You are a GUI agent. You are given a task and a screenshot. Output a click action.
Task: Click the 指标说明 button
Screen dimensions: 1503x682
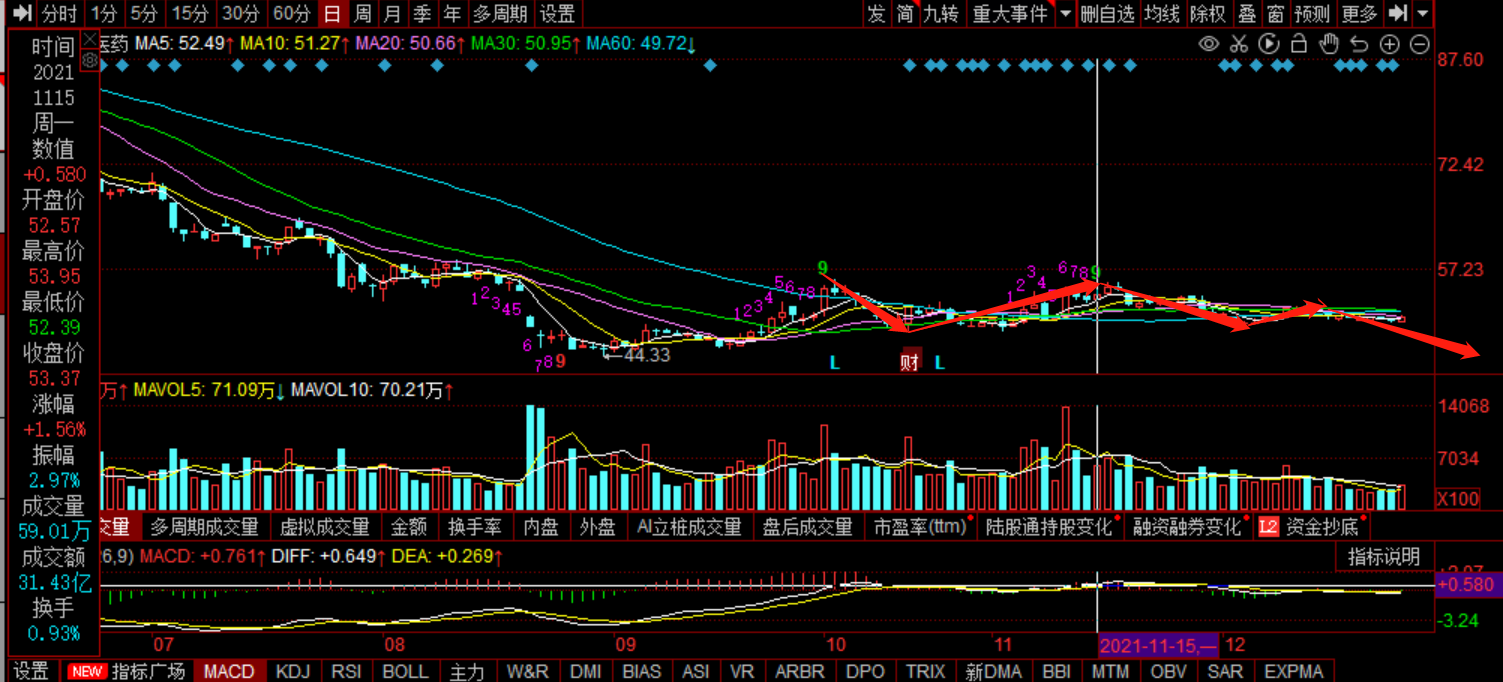1384,557
